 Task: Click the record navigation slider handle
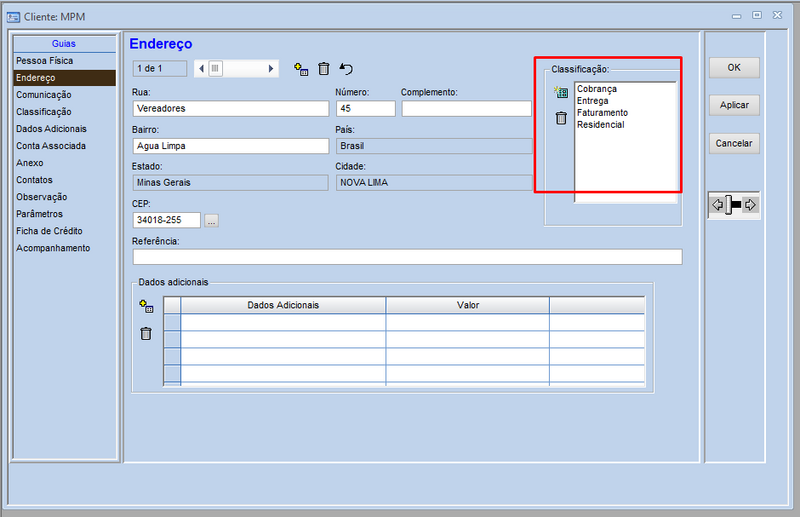tap(729, 205)
